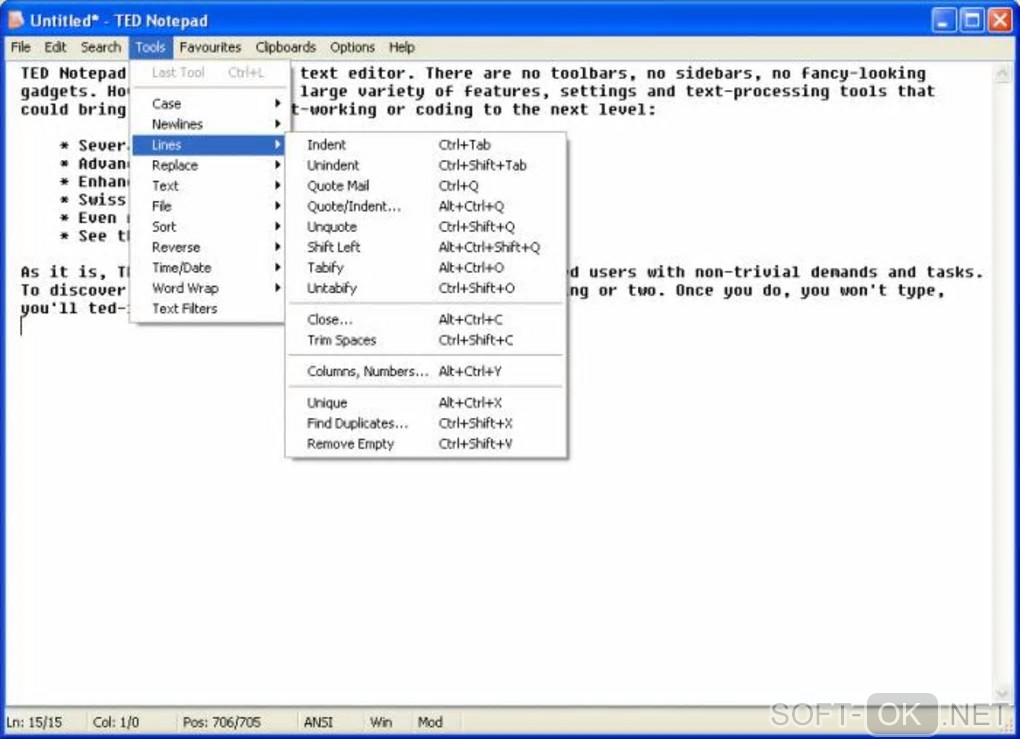Choose Unindent from Lines submenu
Image resolution: width=1020 pixels, height=739 pixels.
(x=426, y=165)
